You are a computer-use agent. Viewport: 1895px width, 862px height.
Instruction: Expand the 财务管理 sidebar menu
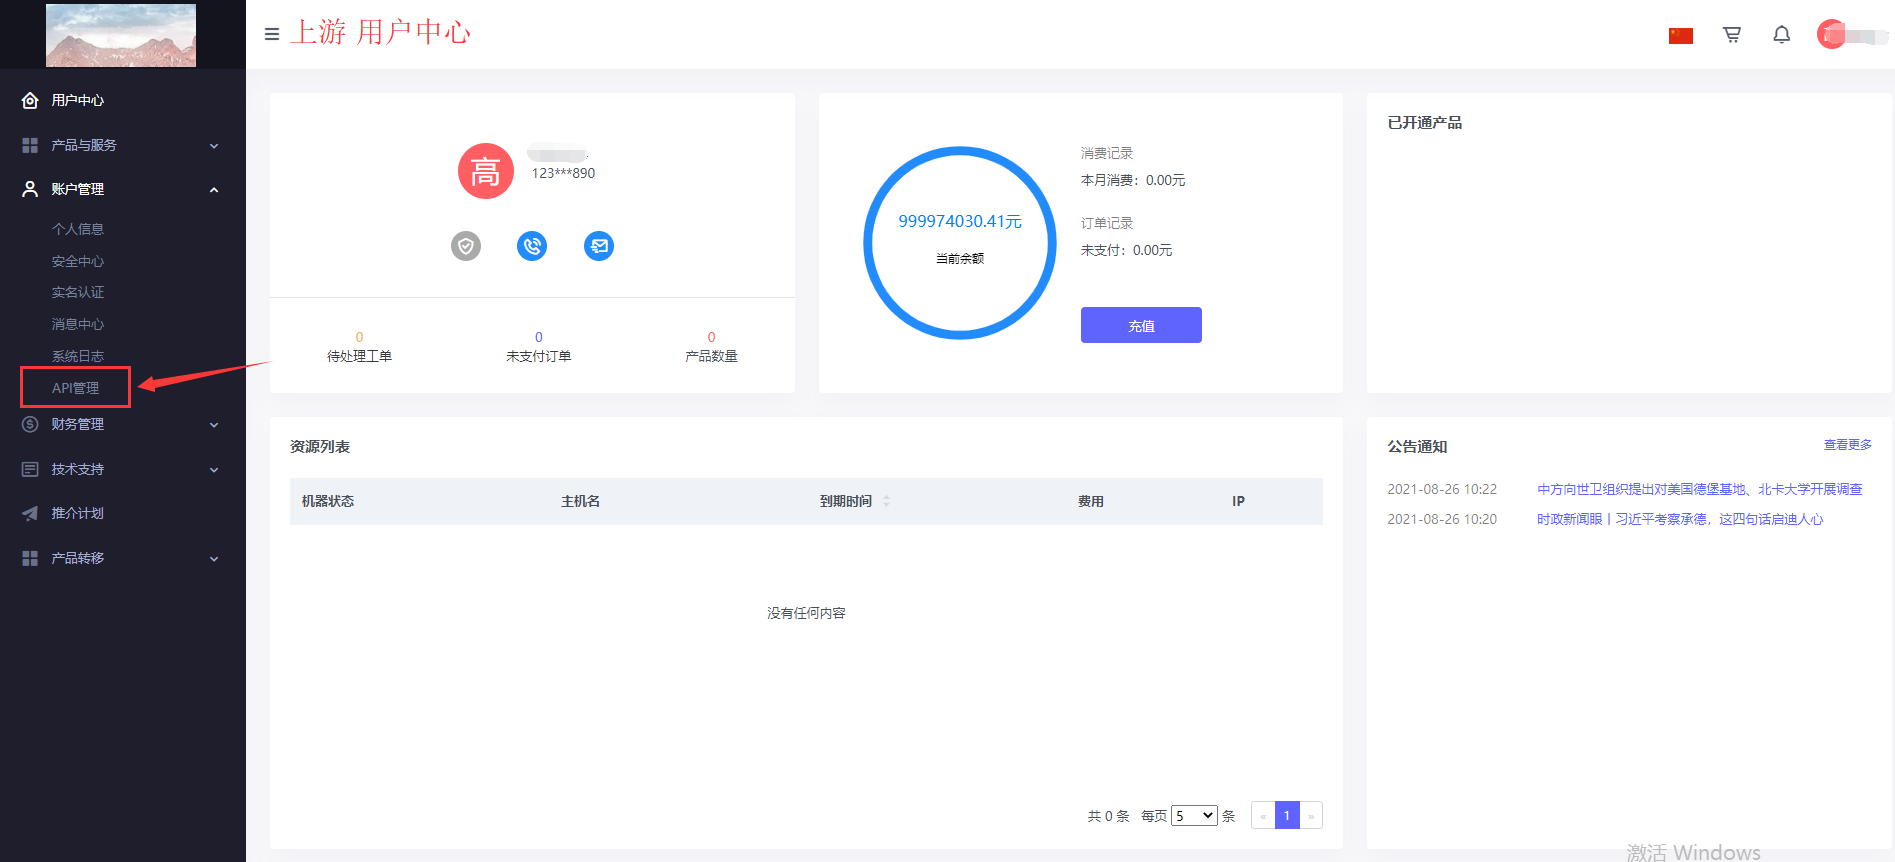pyautogui.click(x=120, y=424)
